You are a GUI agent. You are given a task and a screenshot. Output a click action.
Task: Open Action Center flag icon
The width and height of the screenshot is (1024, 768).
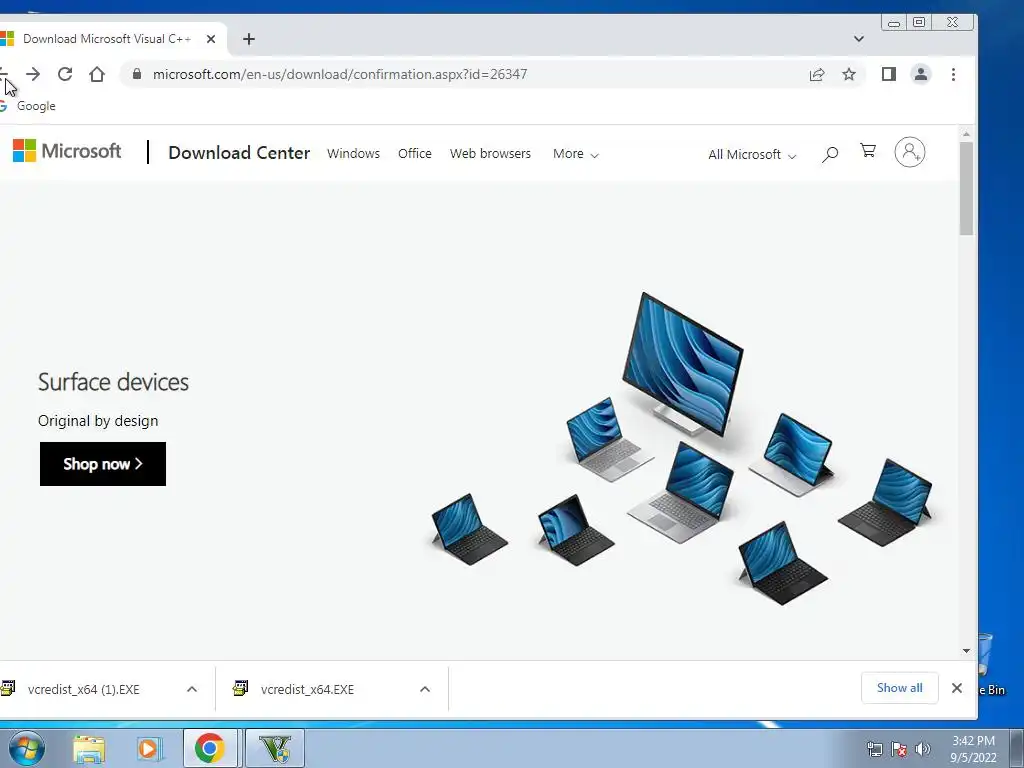899,749
